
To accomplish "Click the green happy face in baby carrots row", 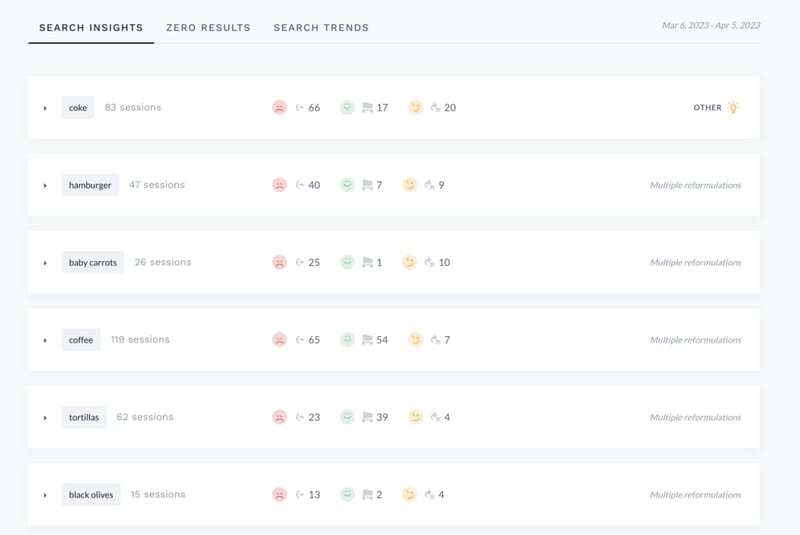I will 347,263.
